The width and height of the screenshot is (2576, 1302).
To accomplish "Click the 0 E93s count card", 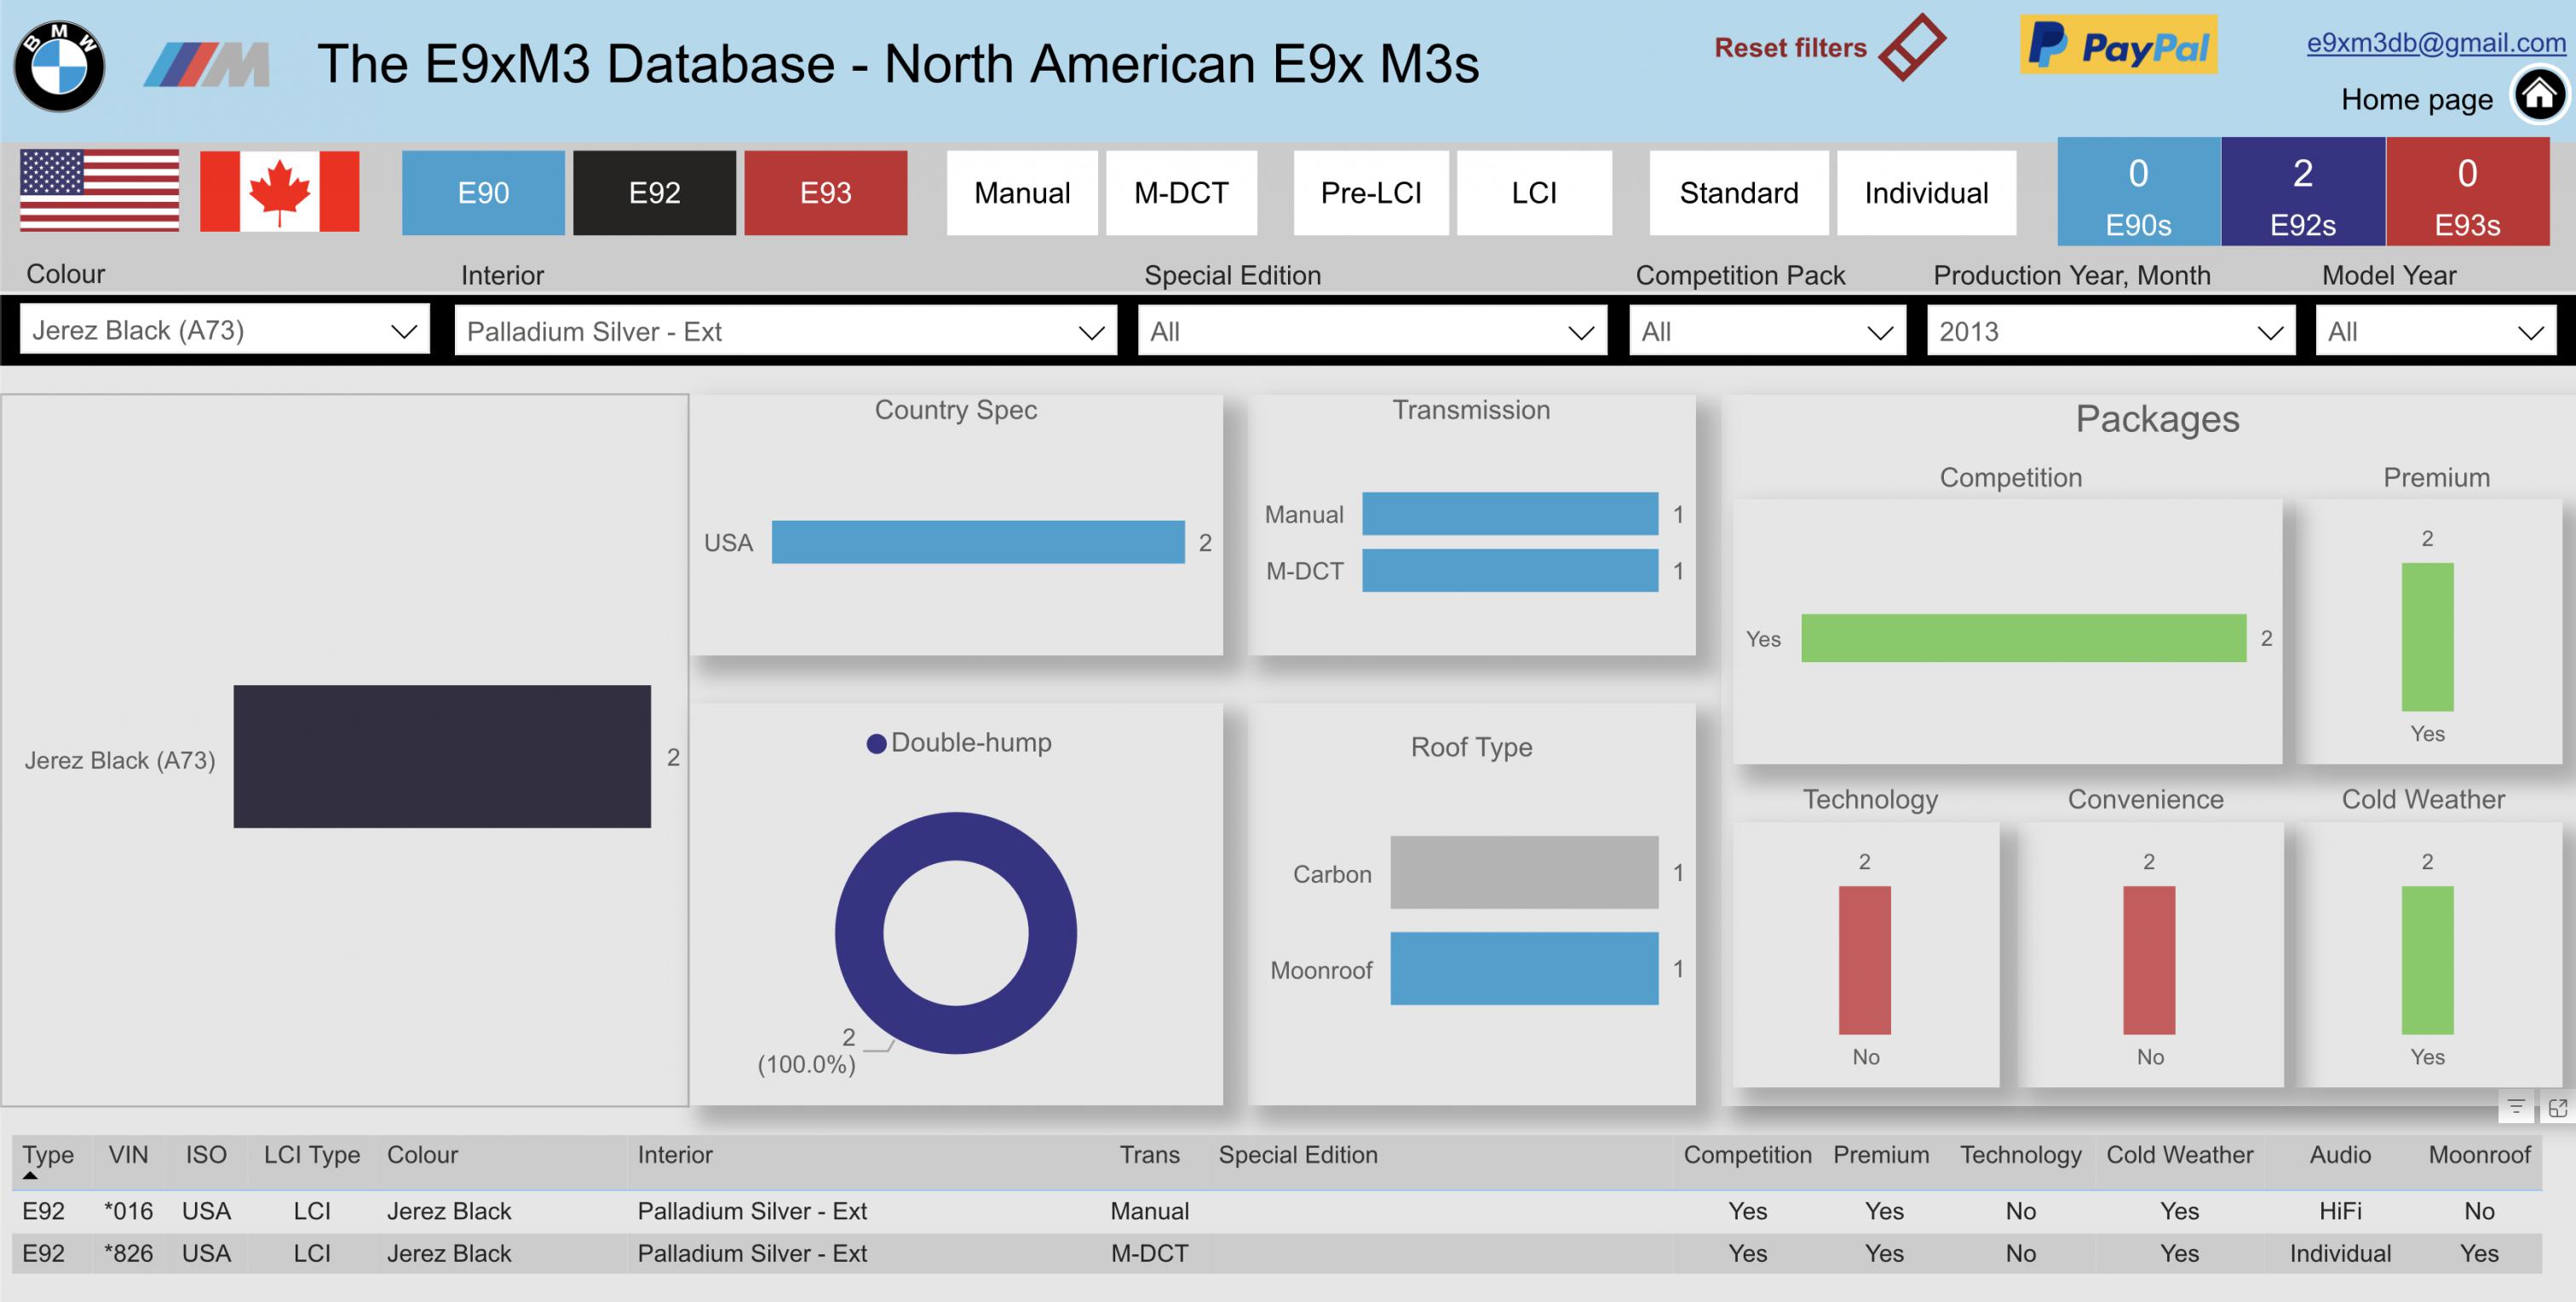I will tap(2468, 192).
